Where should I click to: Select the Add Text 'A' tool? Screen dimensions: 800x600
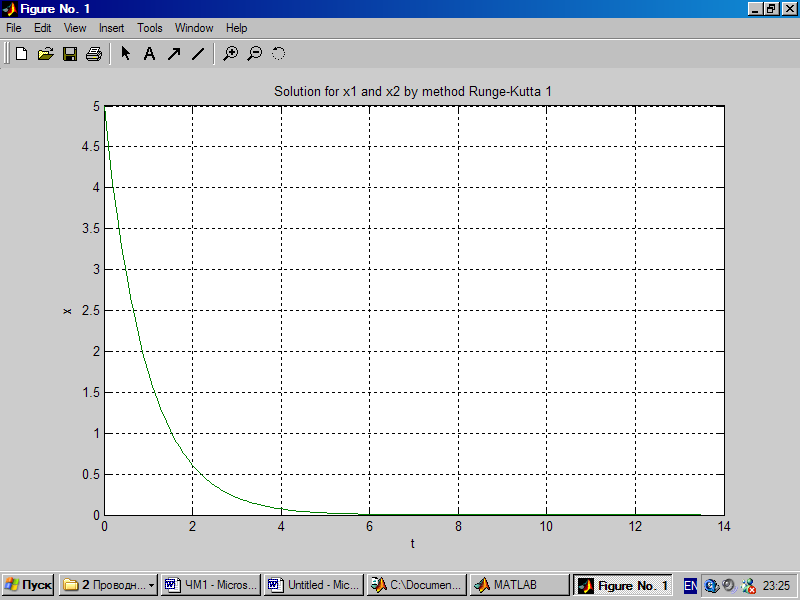pos(149,54)
